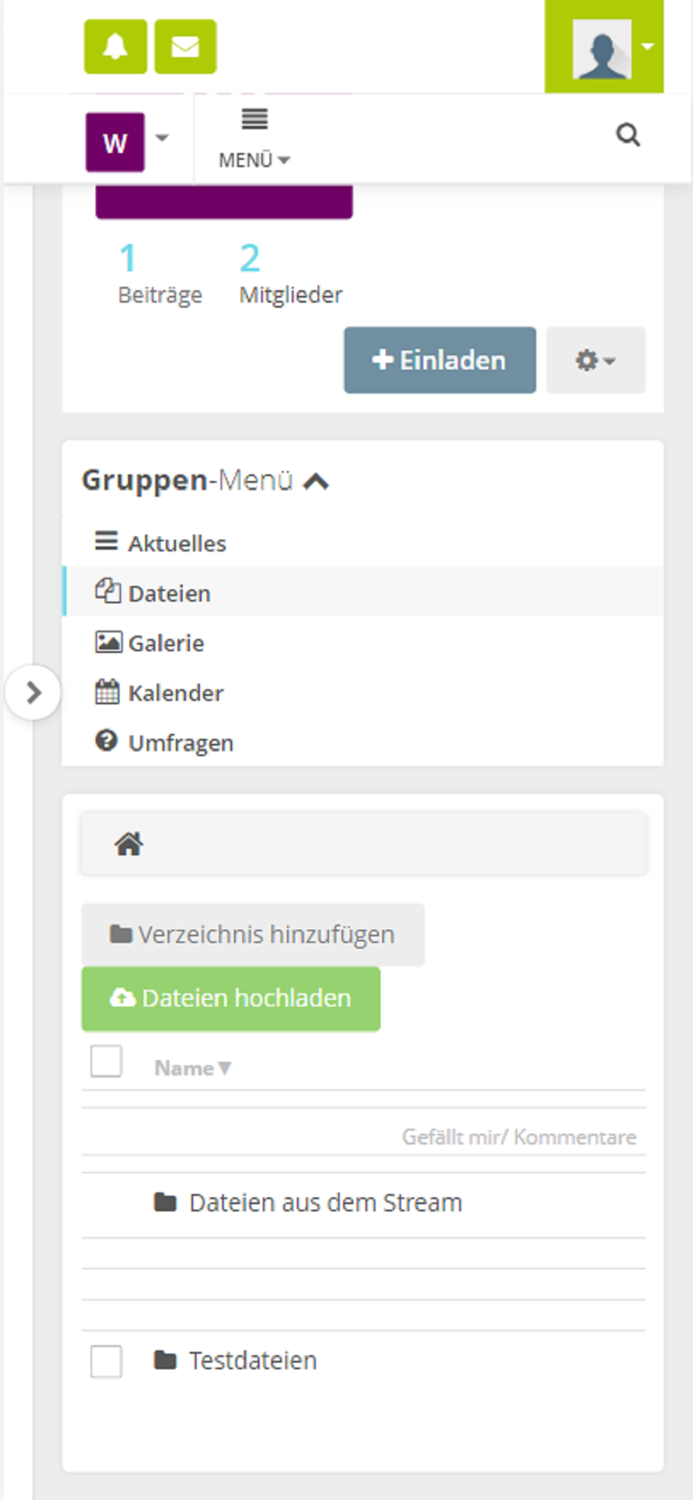
Task: Open the notifications bell
Action: [x=114, y=46]
